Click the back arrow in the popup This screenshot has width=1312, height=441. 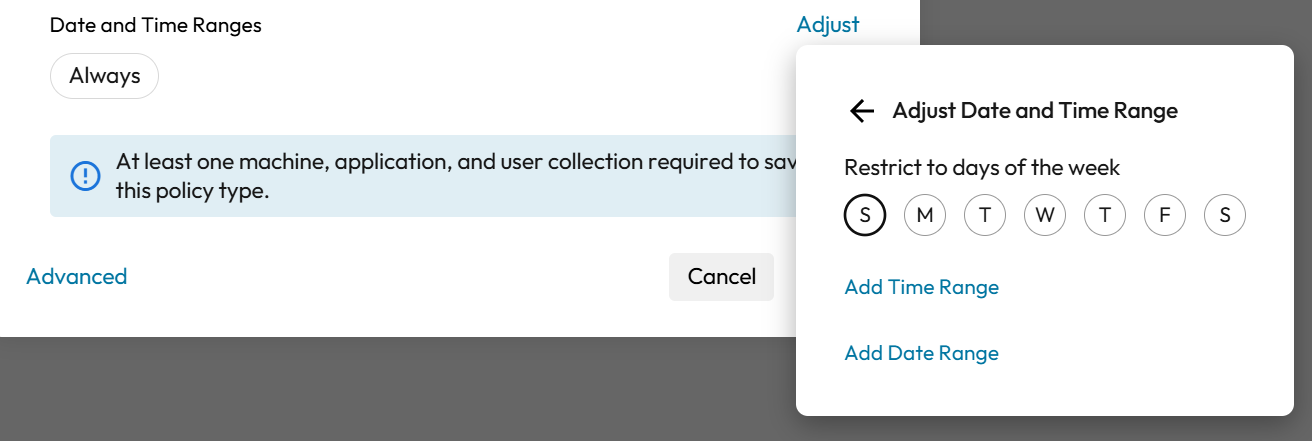point(861,111)
